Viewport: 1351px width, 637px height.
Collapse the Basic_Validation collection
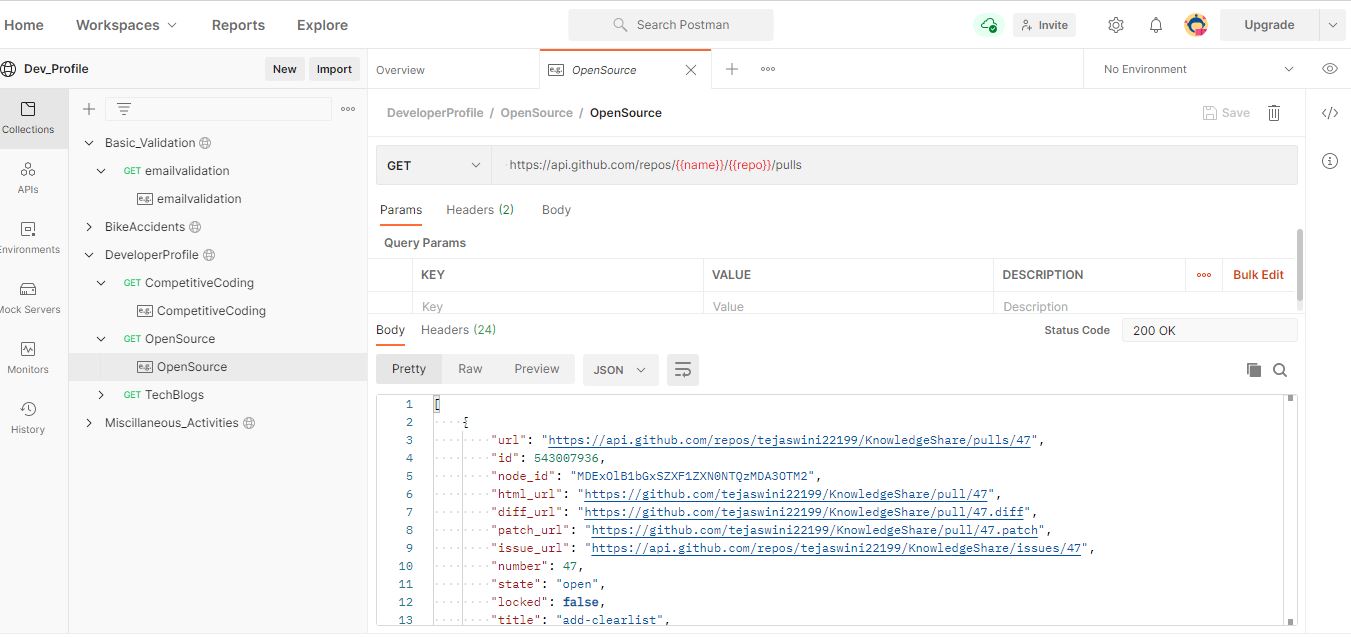pos(89,143)
